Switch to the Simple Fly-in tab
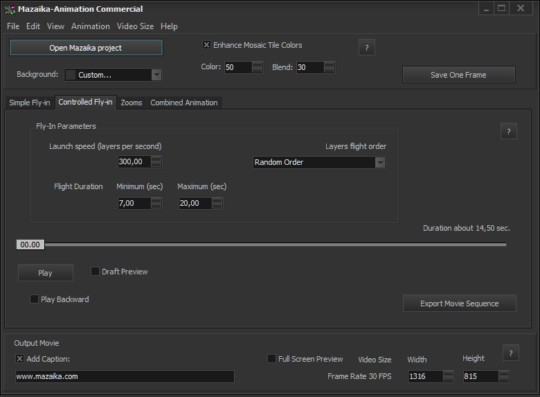Viewport: 540px width, 397px height. tap(30, 103)
